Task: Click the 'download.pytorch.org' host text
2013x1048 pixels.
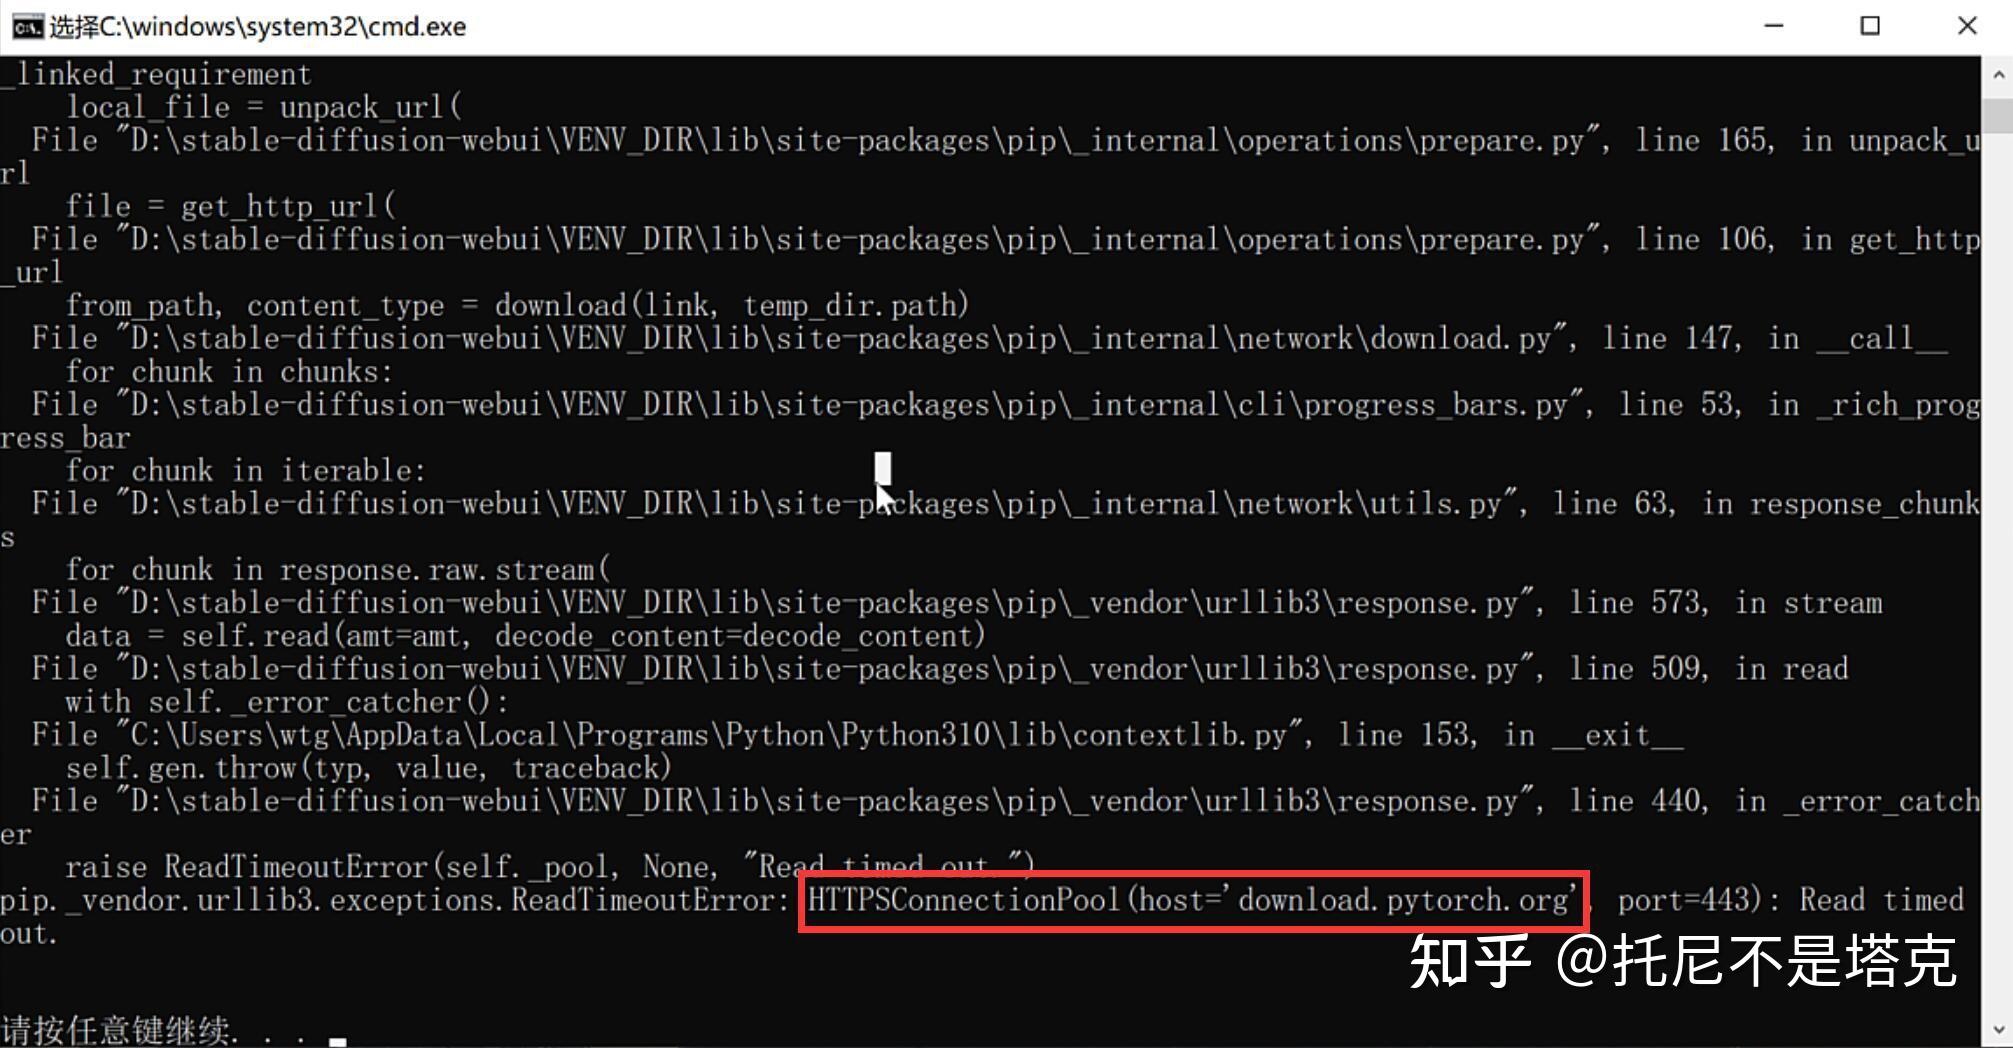Action: point(1402,900)
